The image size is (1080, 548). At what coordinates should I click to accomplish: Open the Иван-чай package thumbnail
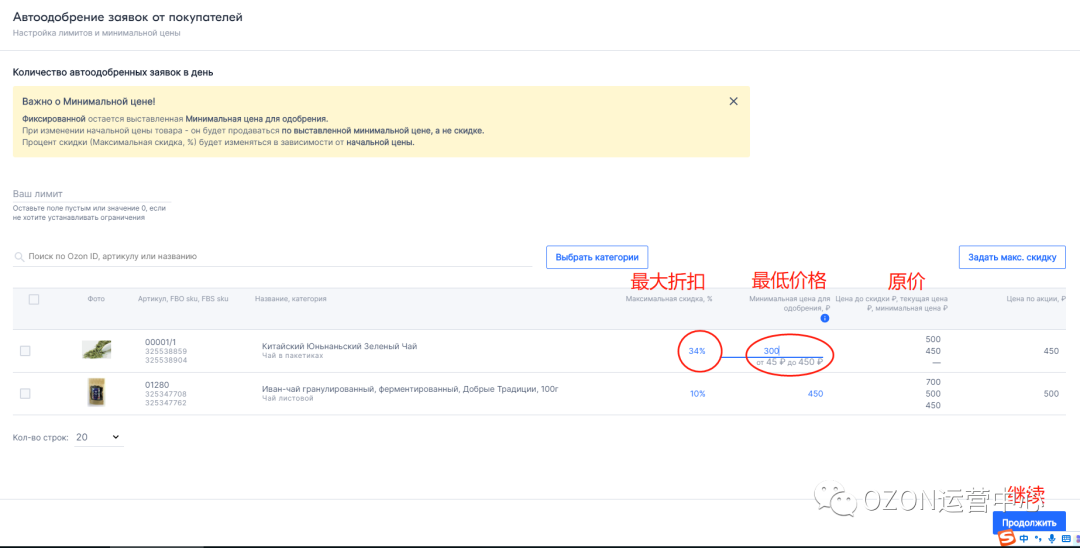96,392
